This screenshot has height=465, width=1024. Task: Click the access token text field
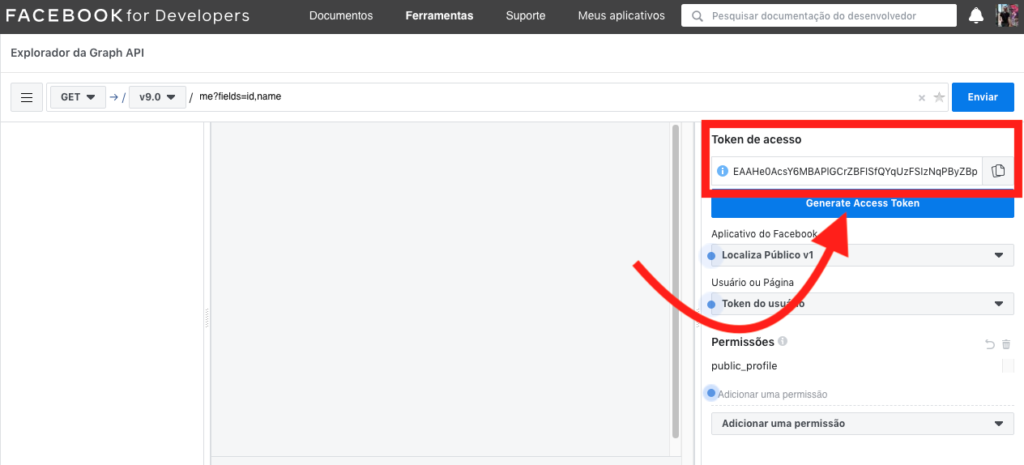pyautogui.click(x=854, y=171)
